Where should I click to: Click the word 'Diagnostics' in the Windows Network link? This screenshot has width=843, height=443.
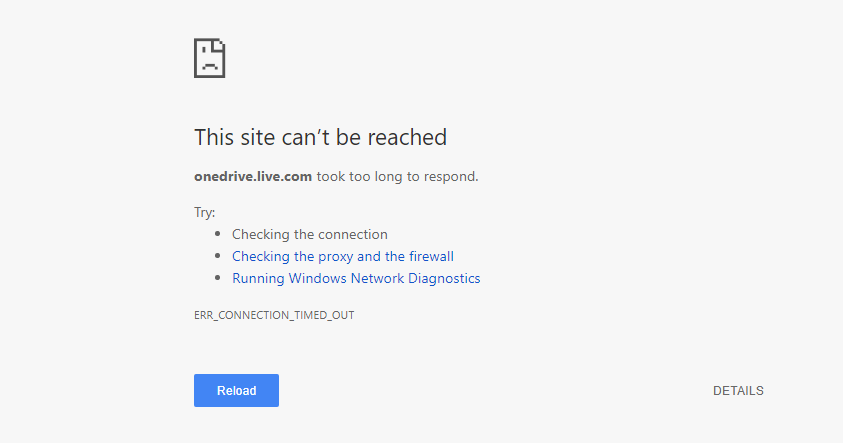444,278
